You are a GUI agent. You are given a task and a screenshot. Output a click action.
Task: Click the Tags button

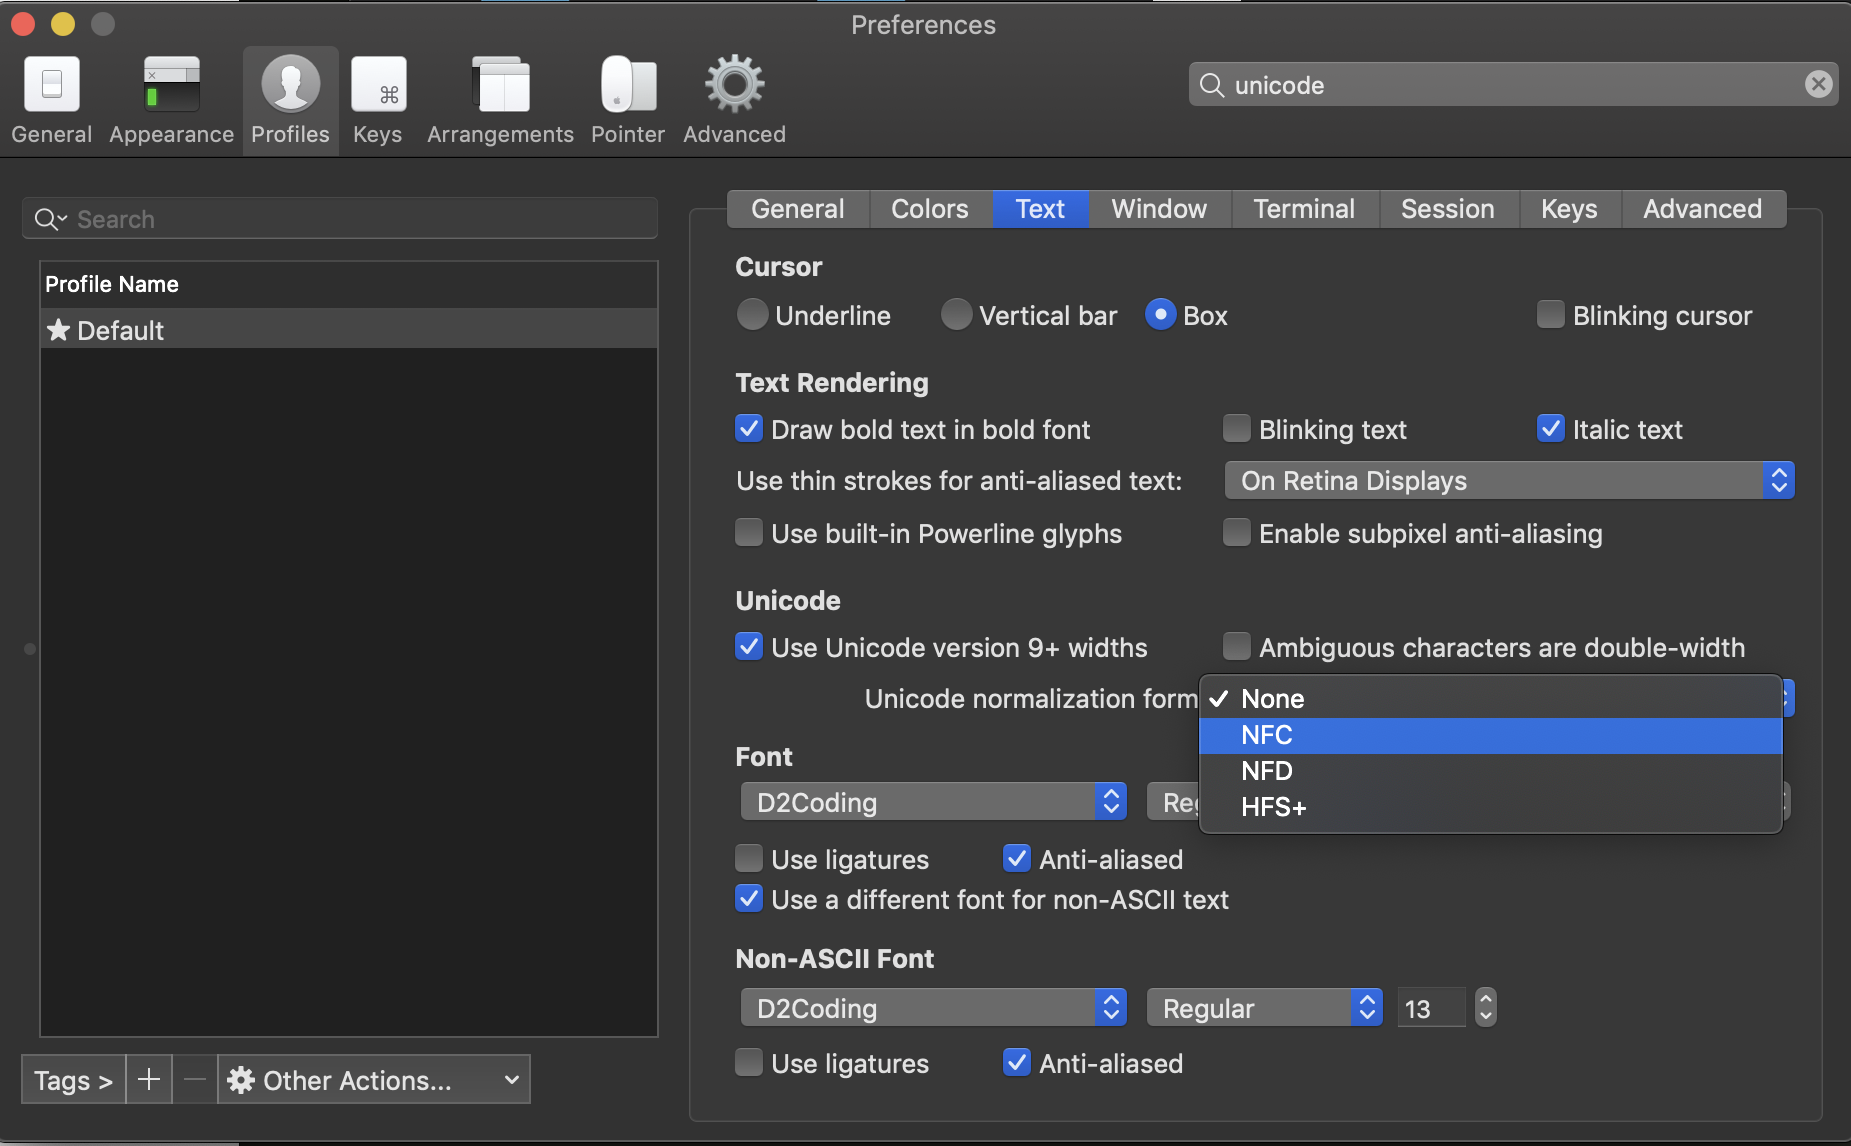pos(73,1080)
